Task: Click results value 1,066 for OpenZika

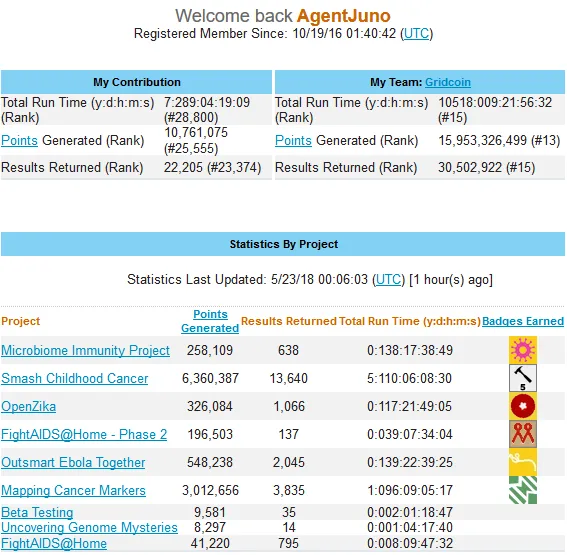Action: (x=289, y=406)
